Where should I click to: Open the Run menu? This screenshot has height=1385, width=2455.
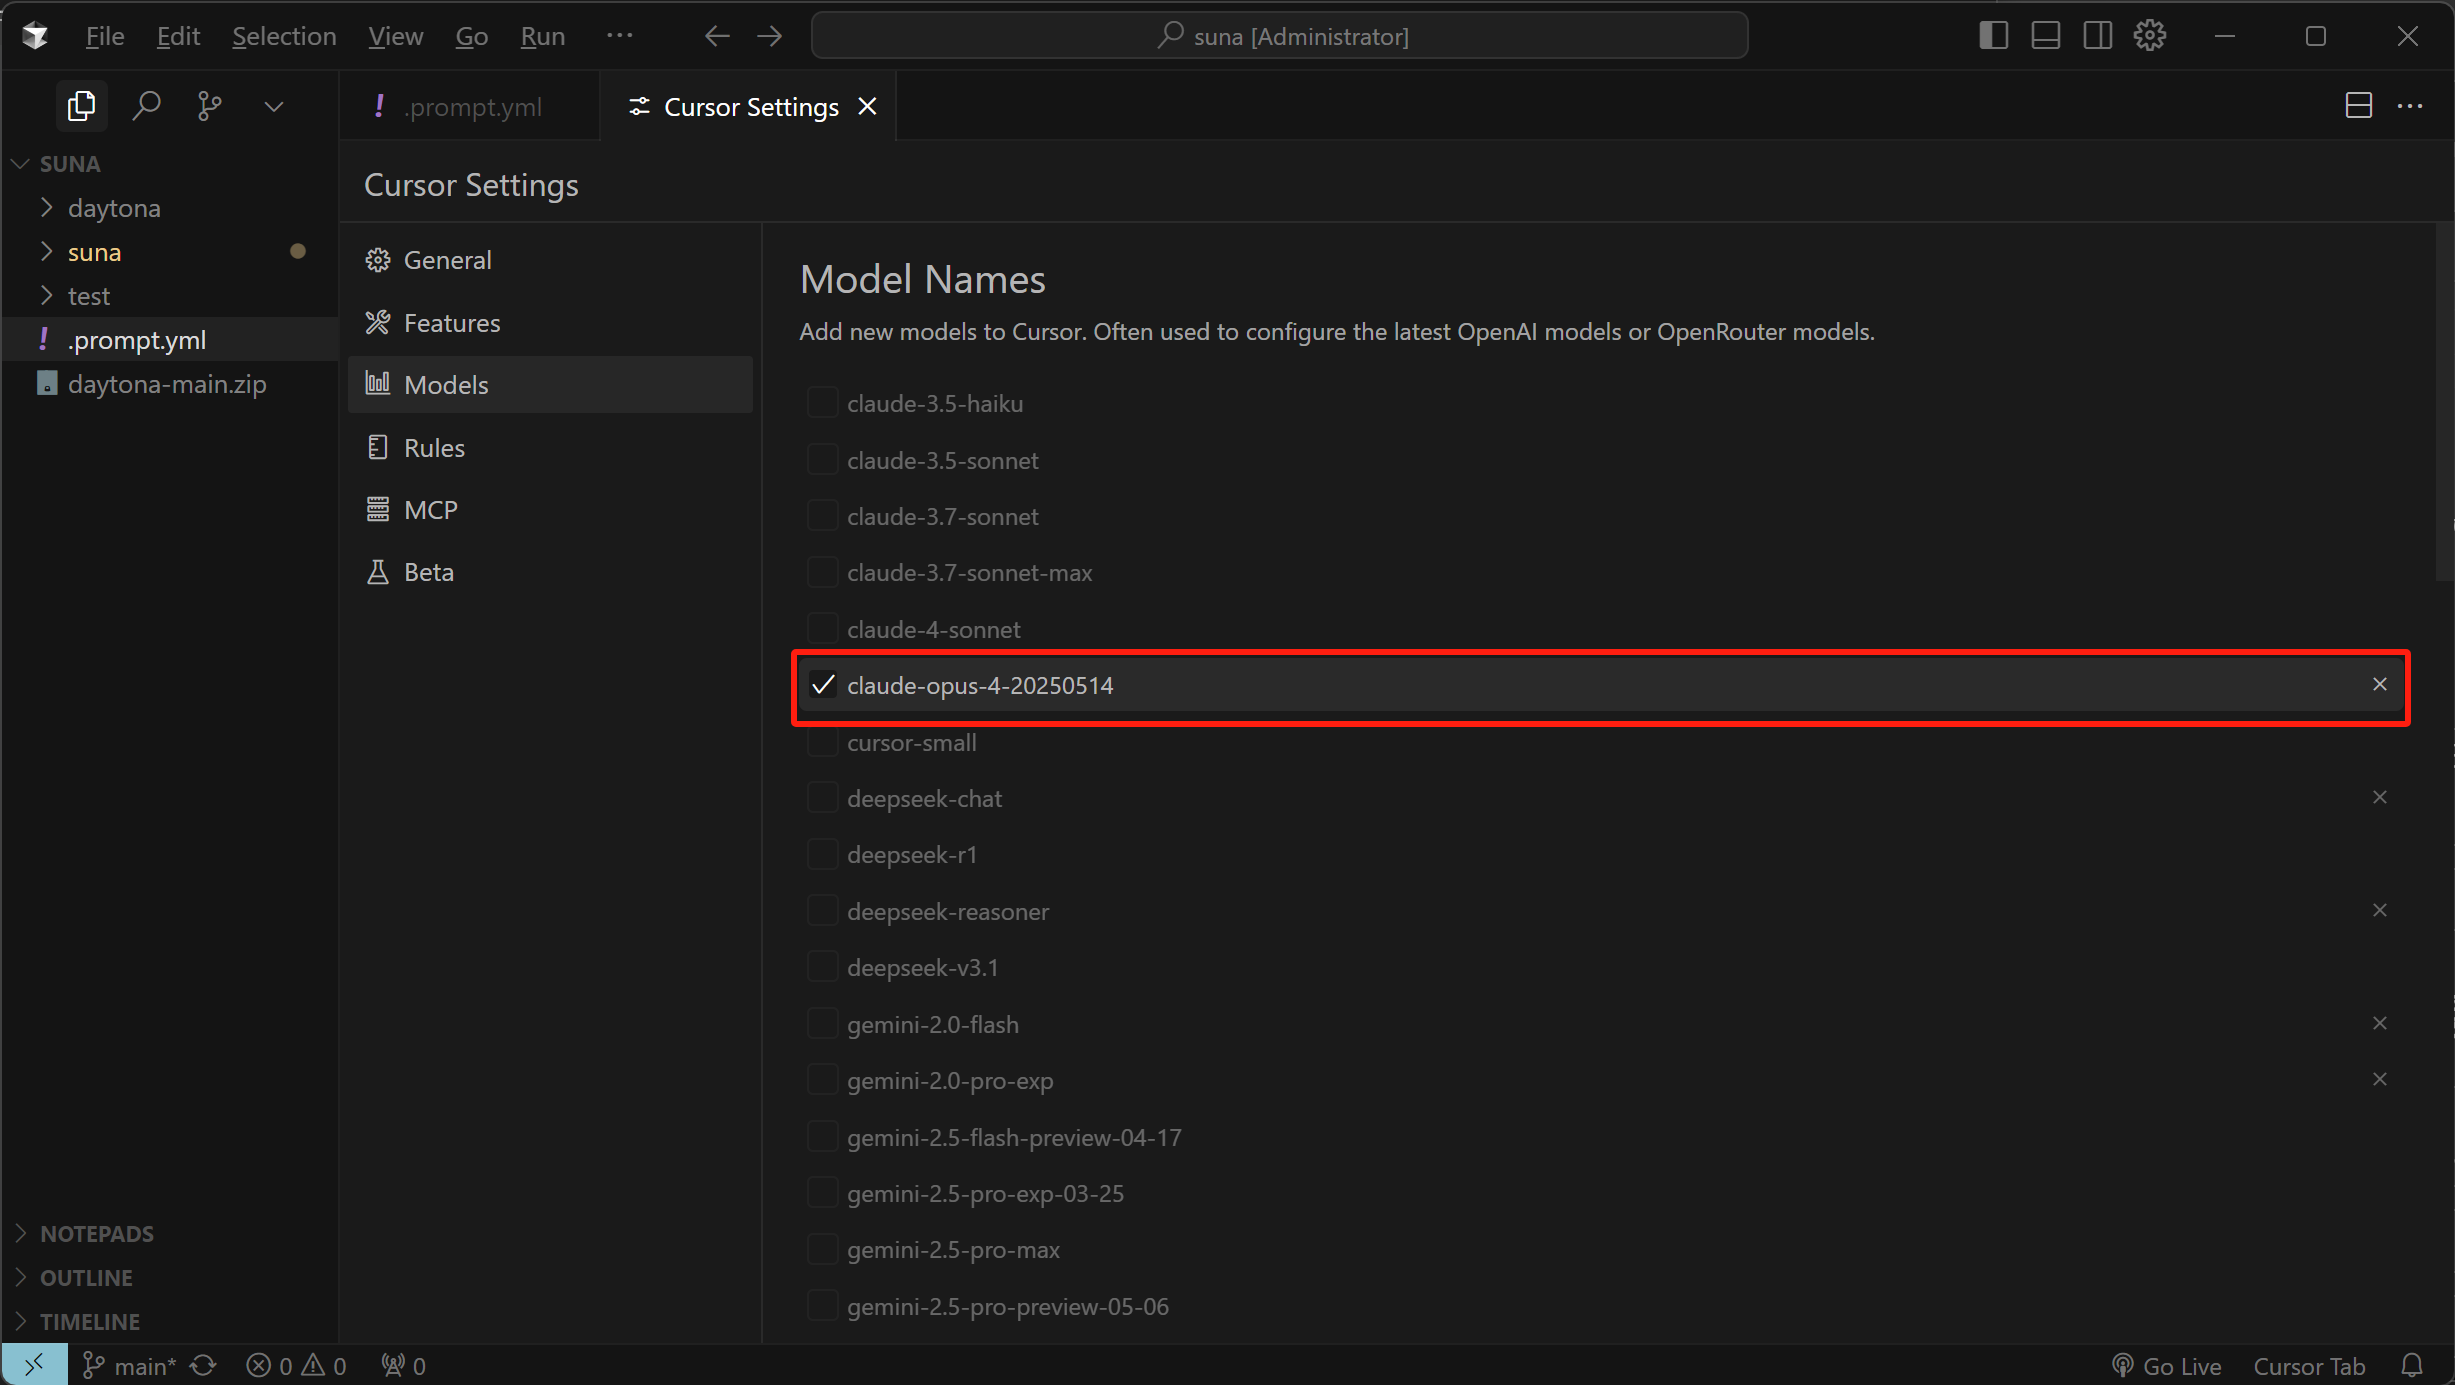tap(543, 36)
